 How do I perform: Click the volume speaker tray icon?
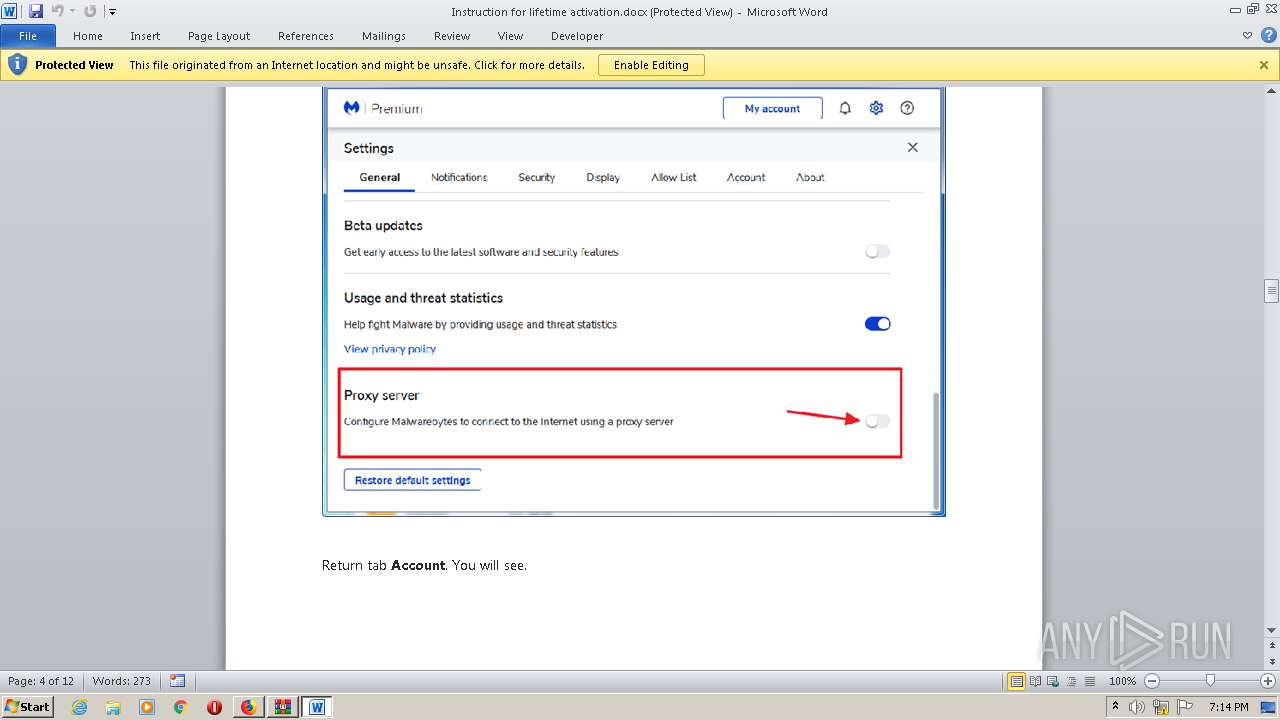1135,707
